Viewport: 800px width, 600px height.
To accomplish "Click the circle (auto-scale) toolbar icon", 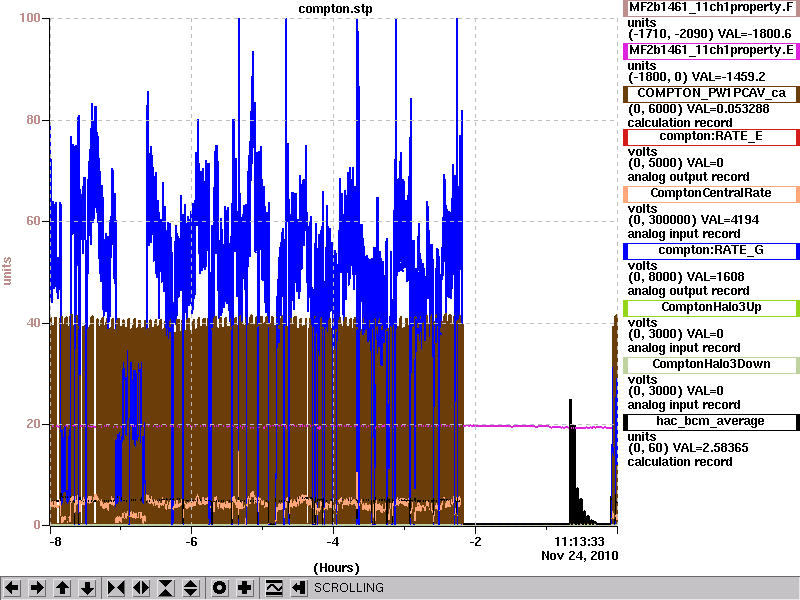I will coord(219,588).
